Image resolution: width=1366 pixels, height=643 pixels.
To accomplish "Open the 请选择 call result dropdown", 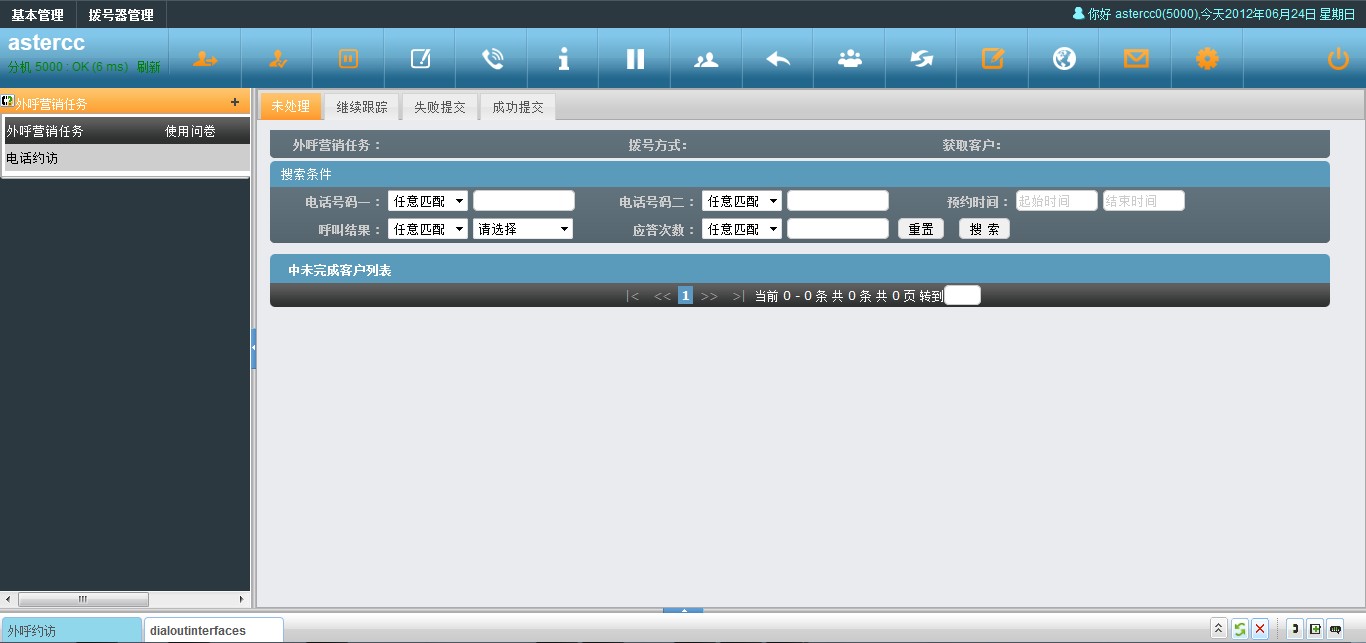I will (522, 229).
